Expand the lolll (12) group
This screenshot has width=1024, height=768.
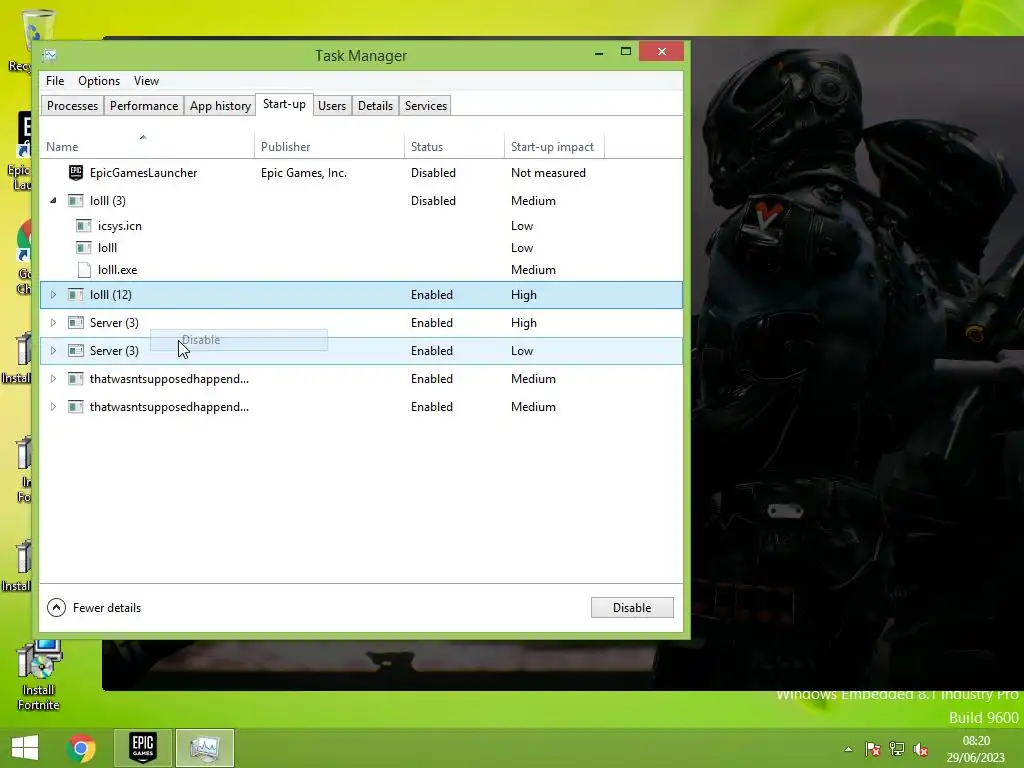click(x=54, y=295)
